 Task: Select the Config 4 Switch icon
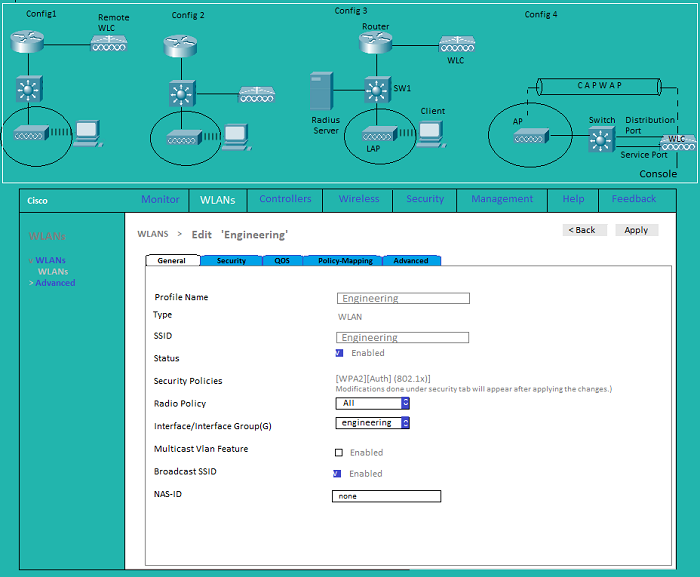(602, 139)
